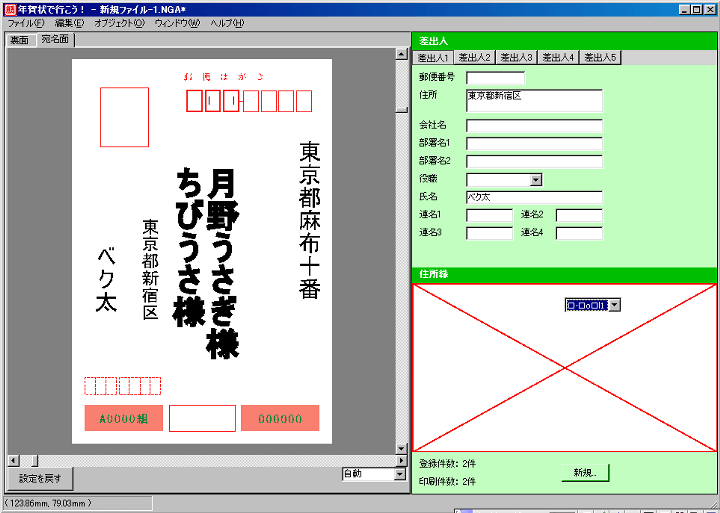Open the 自動 zoom dropdown

click(x=400, y=474)
